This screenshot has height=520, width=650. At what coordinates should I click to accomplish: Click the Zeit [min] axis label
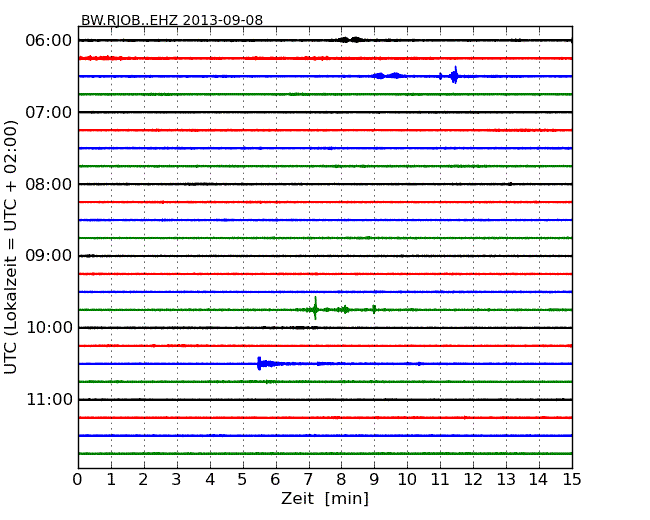[x=325, y=498]
